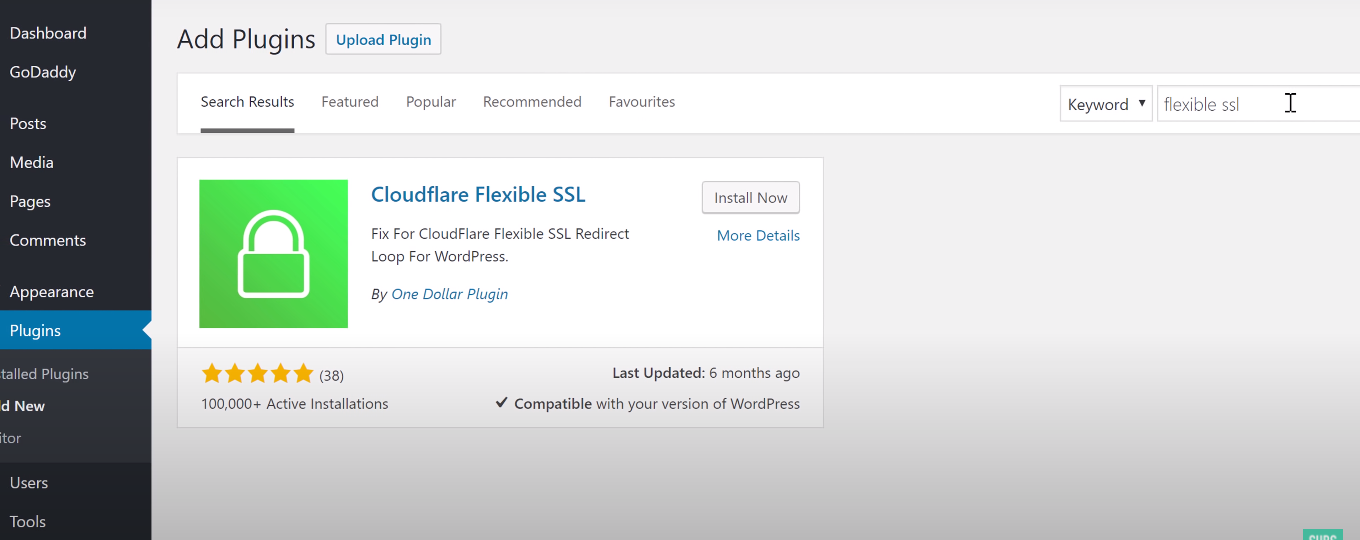Go to Dashboard in sidebar

(48, 33)
